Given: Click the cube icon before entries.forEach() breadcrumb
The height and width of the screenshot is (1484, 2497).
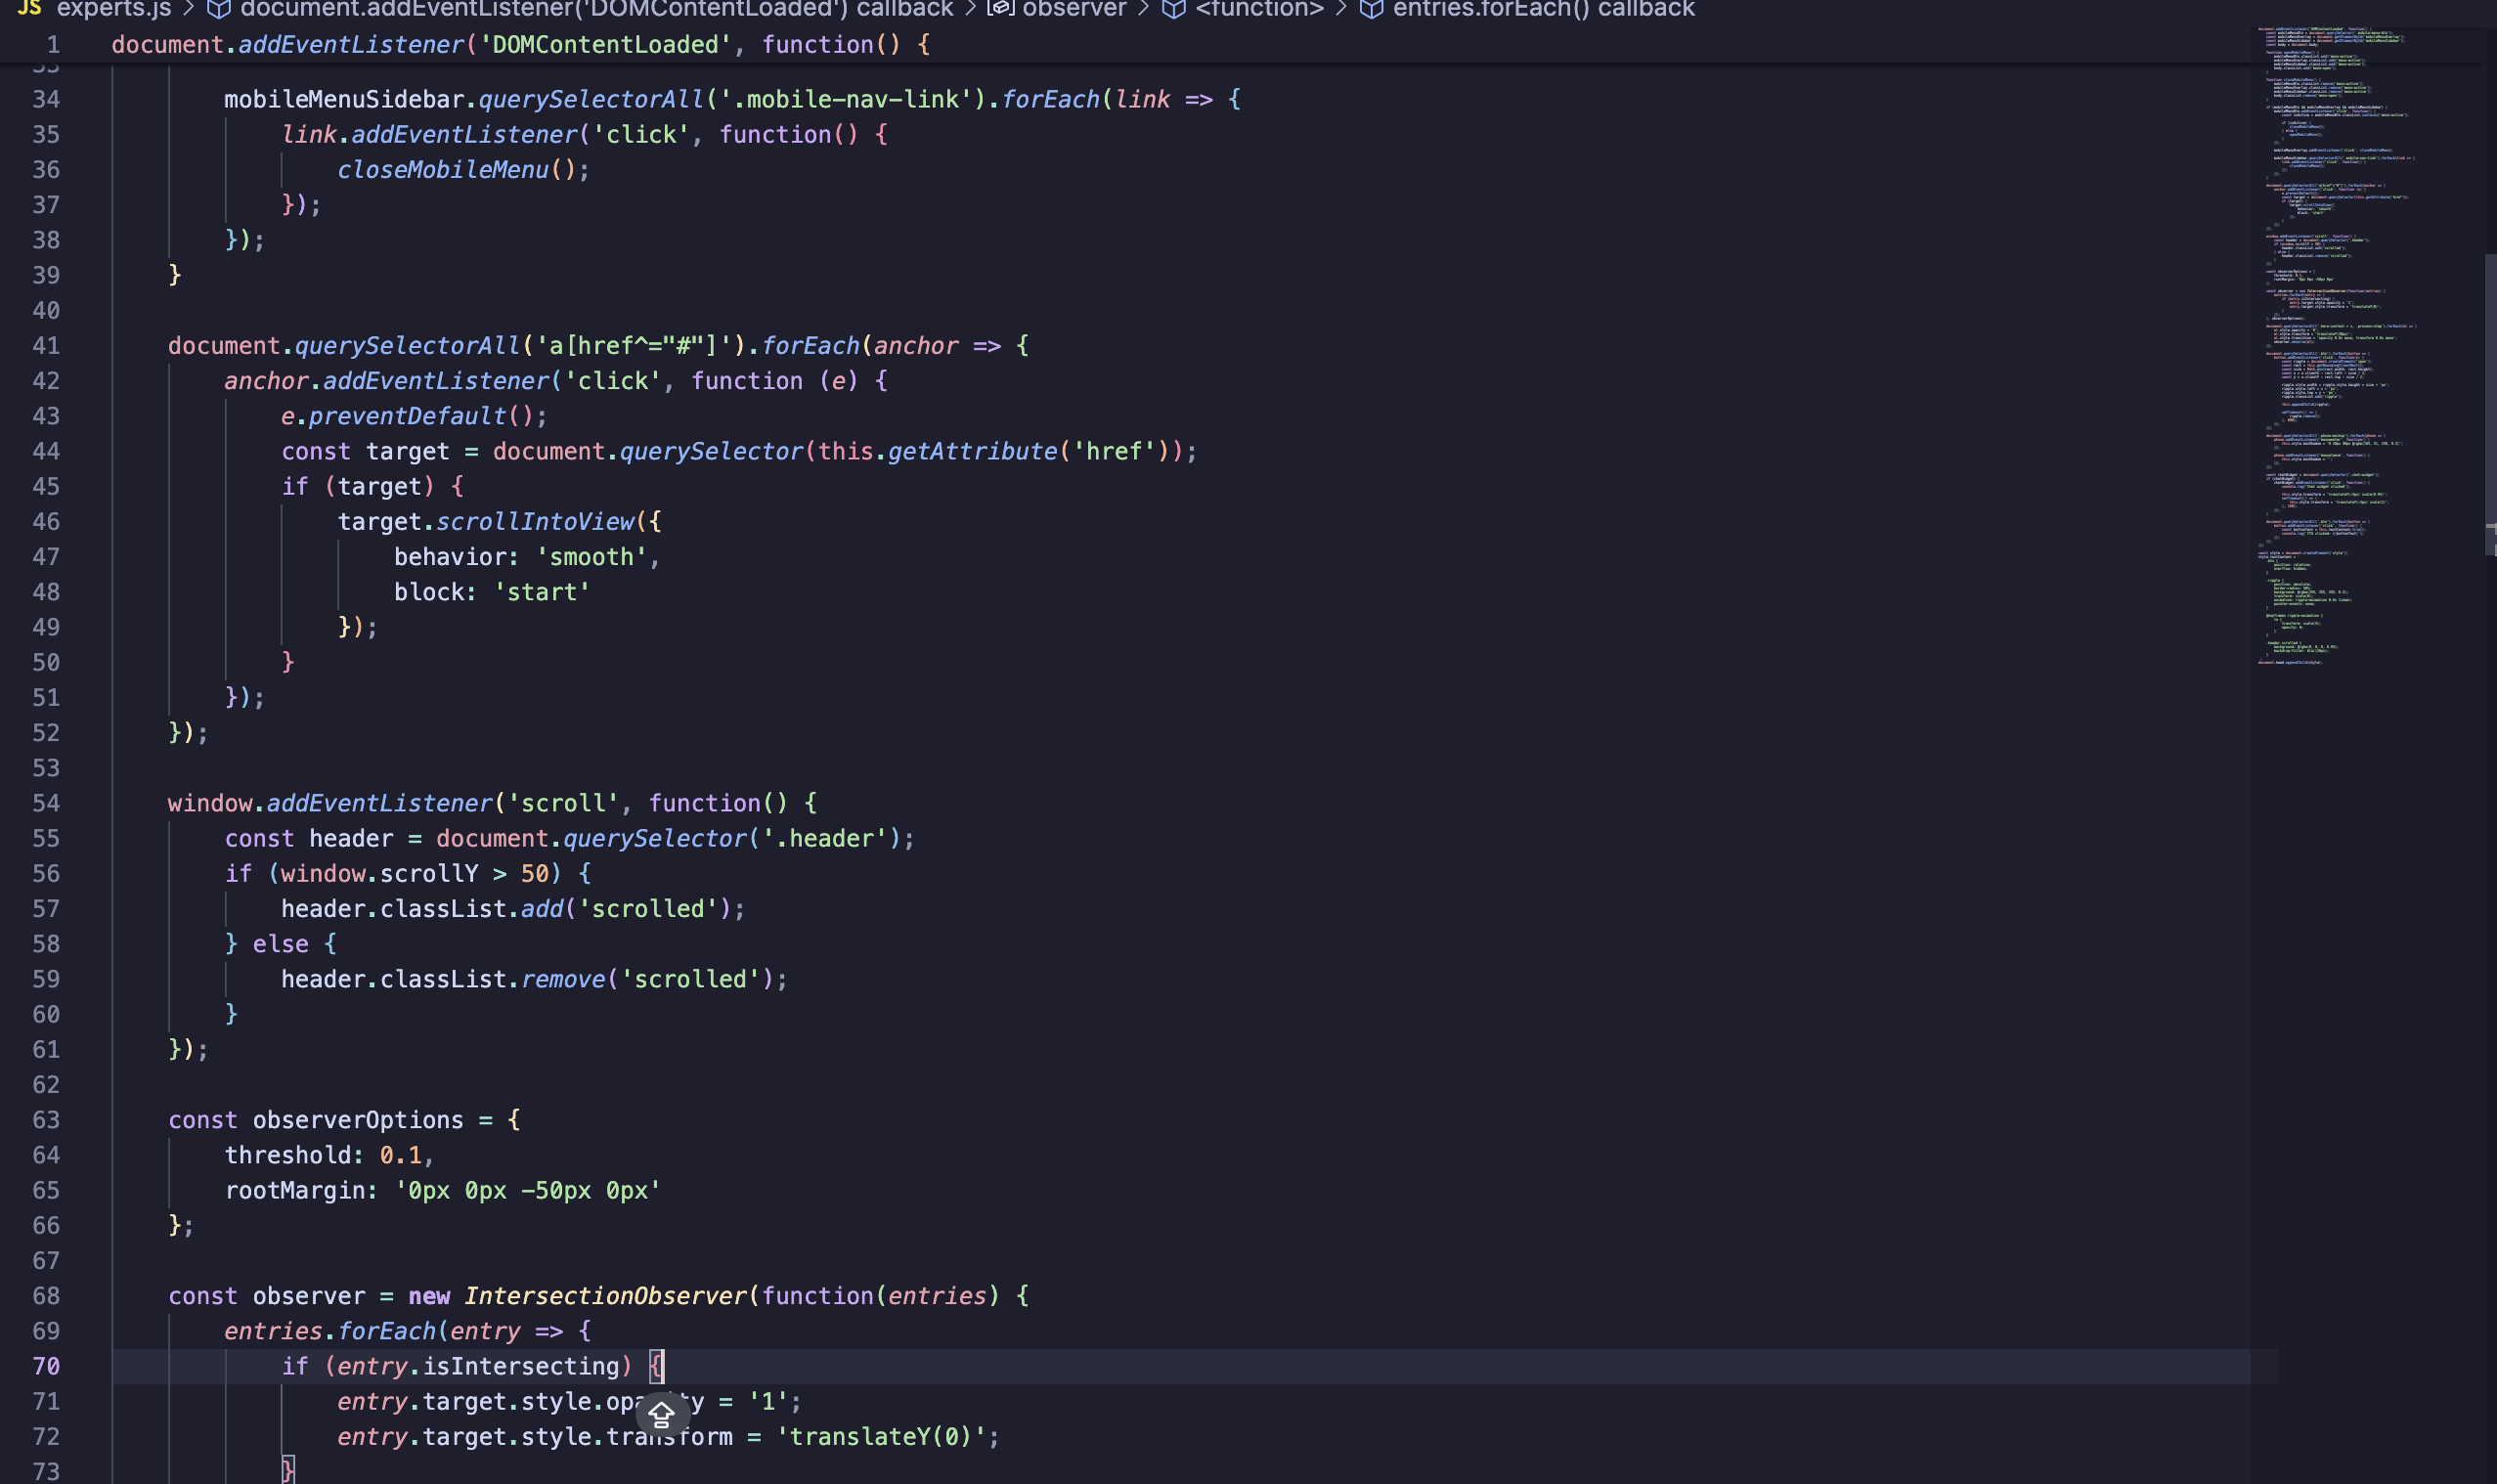Looking at the screenshot, I should tap(1371, 9).
